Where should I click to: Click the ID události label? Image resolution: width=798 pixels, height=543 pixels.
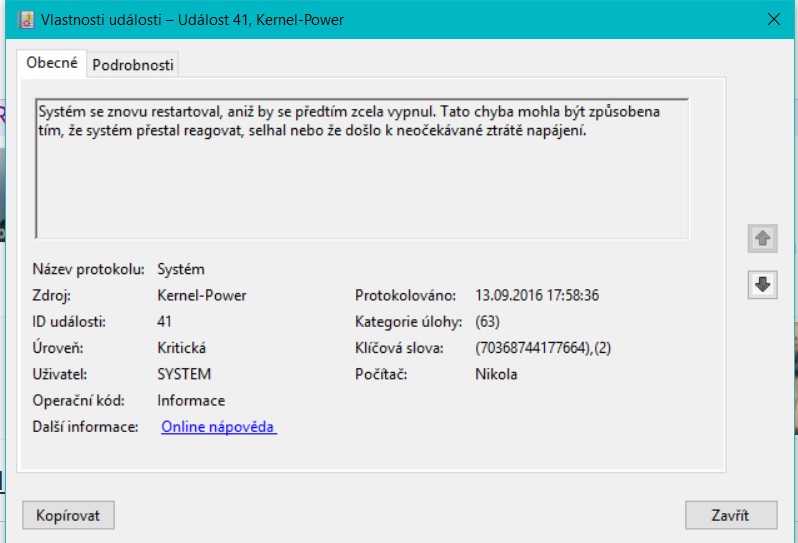69,322
